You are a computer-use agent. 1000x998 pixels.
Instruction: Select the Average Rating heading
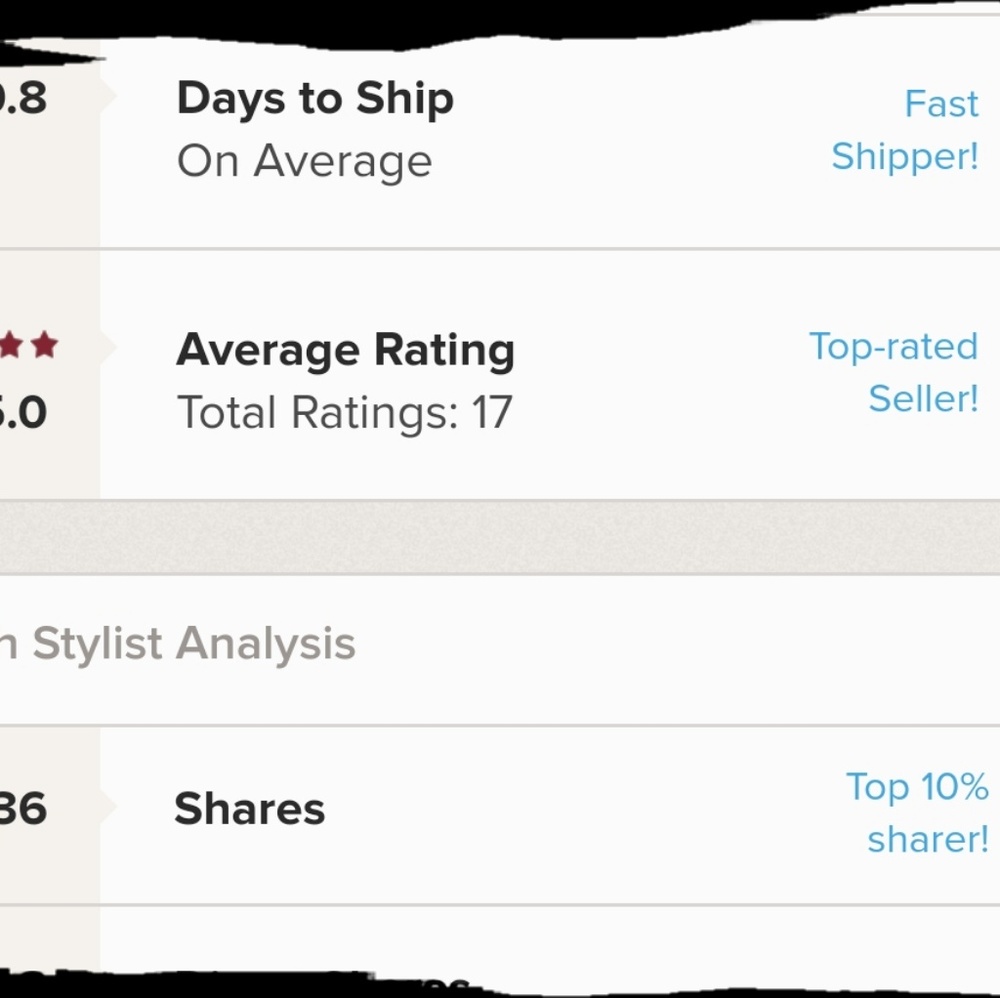pyautogui.click(x=345, y=350)
